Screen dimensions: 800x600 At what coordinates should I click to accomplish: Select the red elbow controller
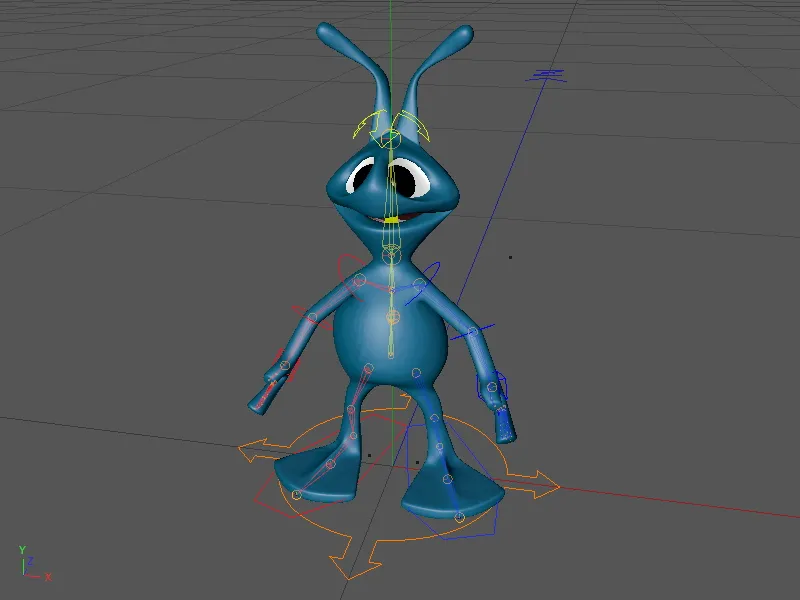click(311, 317)
